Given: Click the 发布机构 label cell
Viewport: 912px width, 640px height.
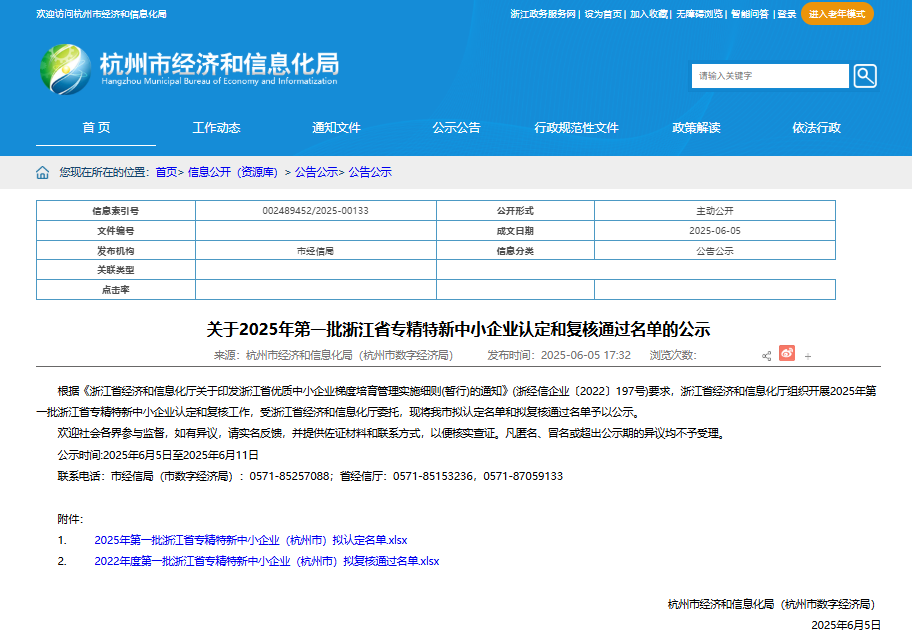Looking at the screenshot, I should [116, 251].
